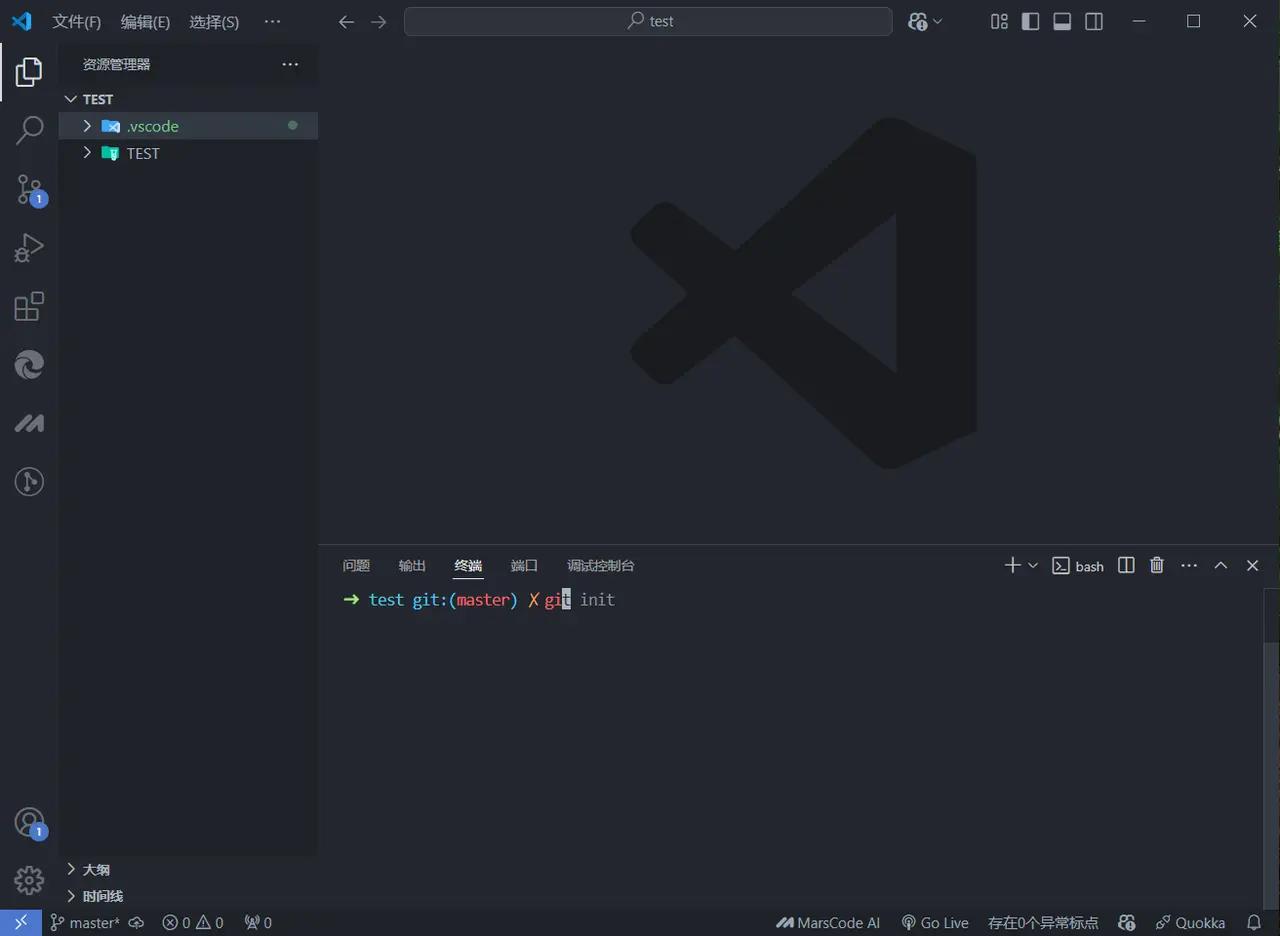Switch to the 调试控制台 tab
The width and height of the screenshot is (1280, 936).
(601, 565)
